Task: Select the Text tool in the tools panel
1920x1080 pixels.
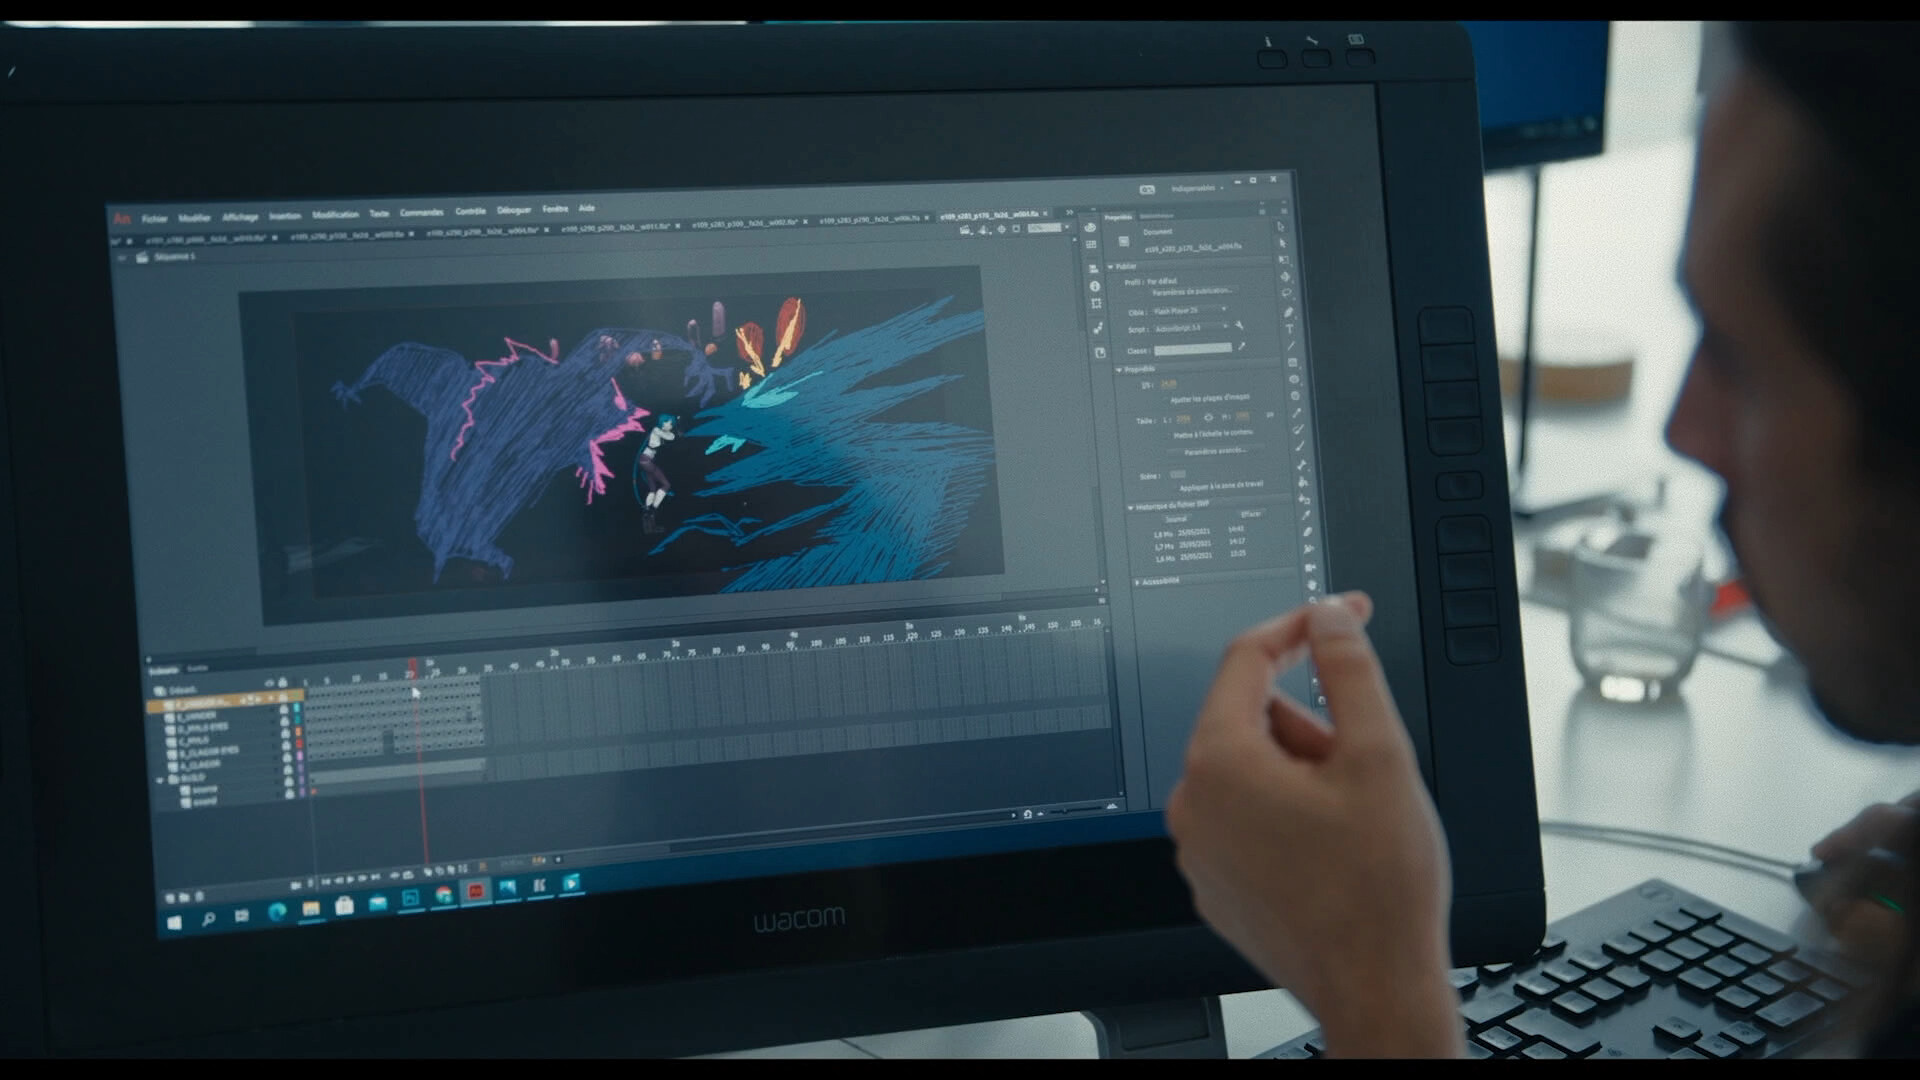Action: pos(1290,329)
